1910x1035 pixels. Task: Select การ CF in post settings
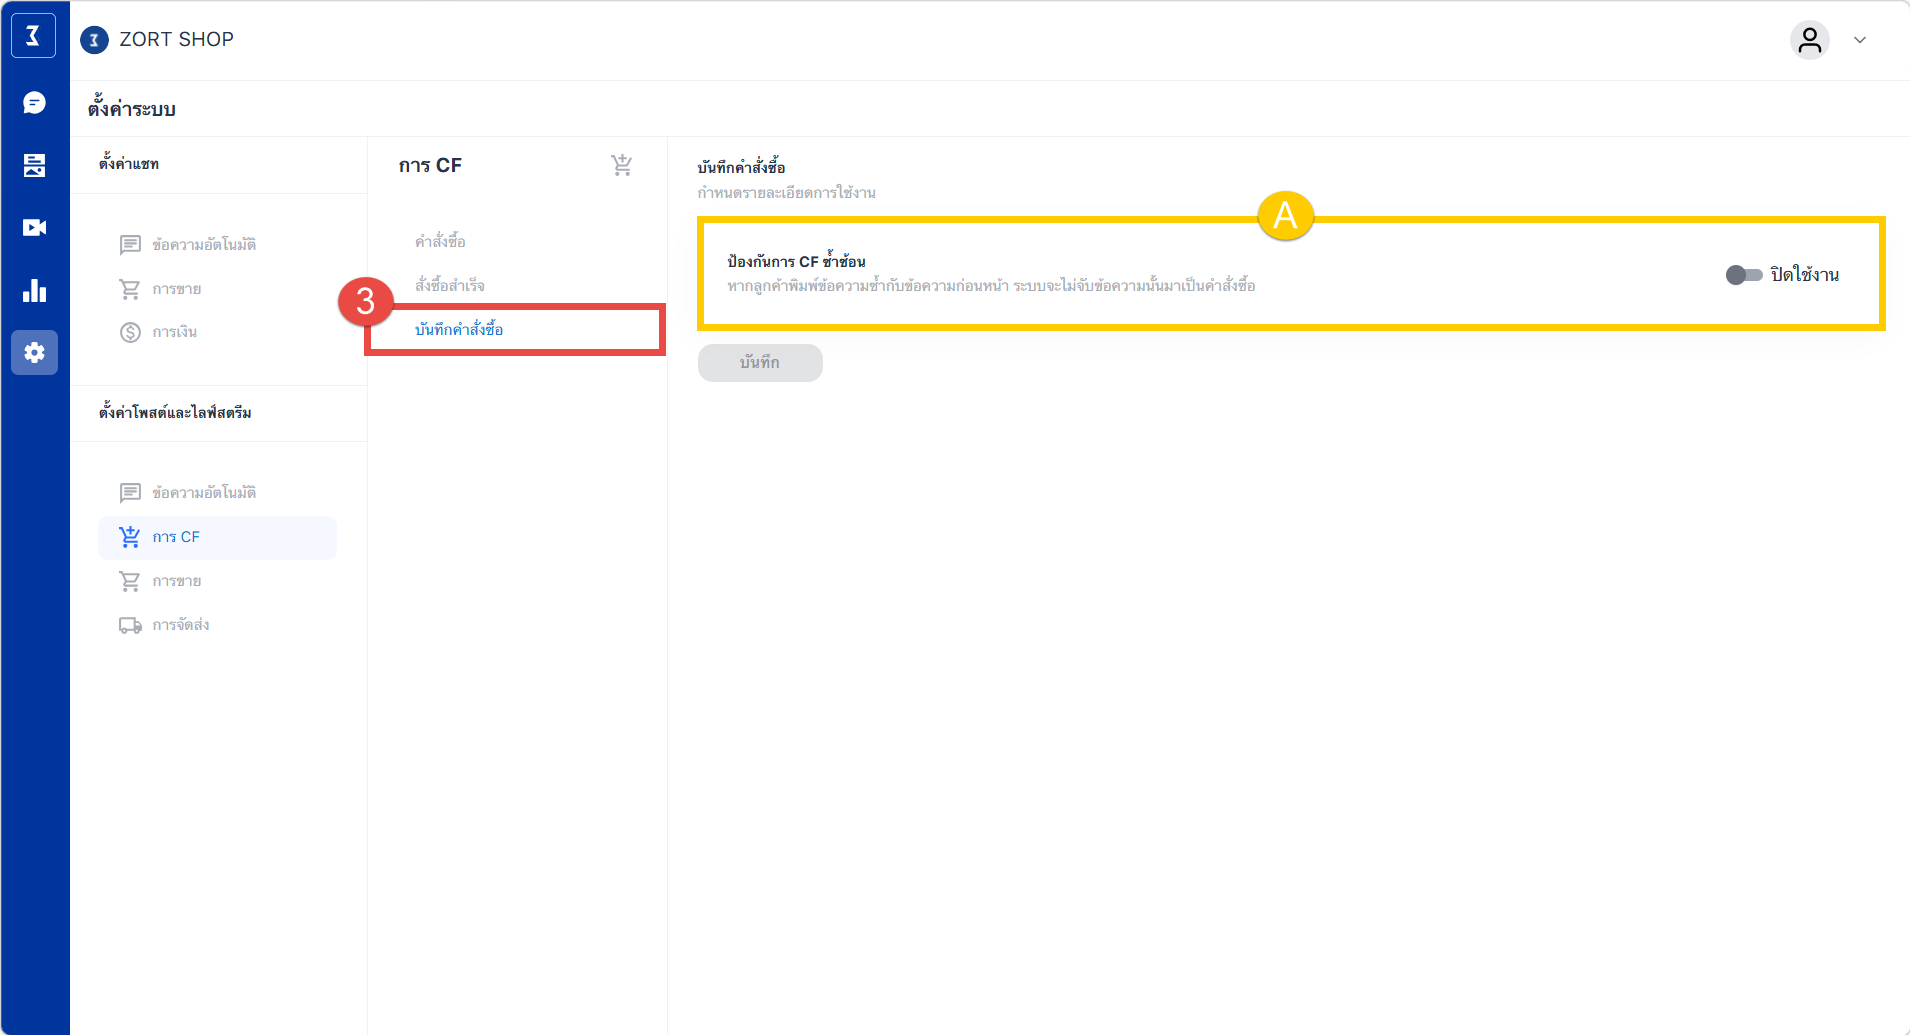click(x=176, y=537)
